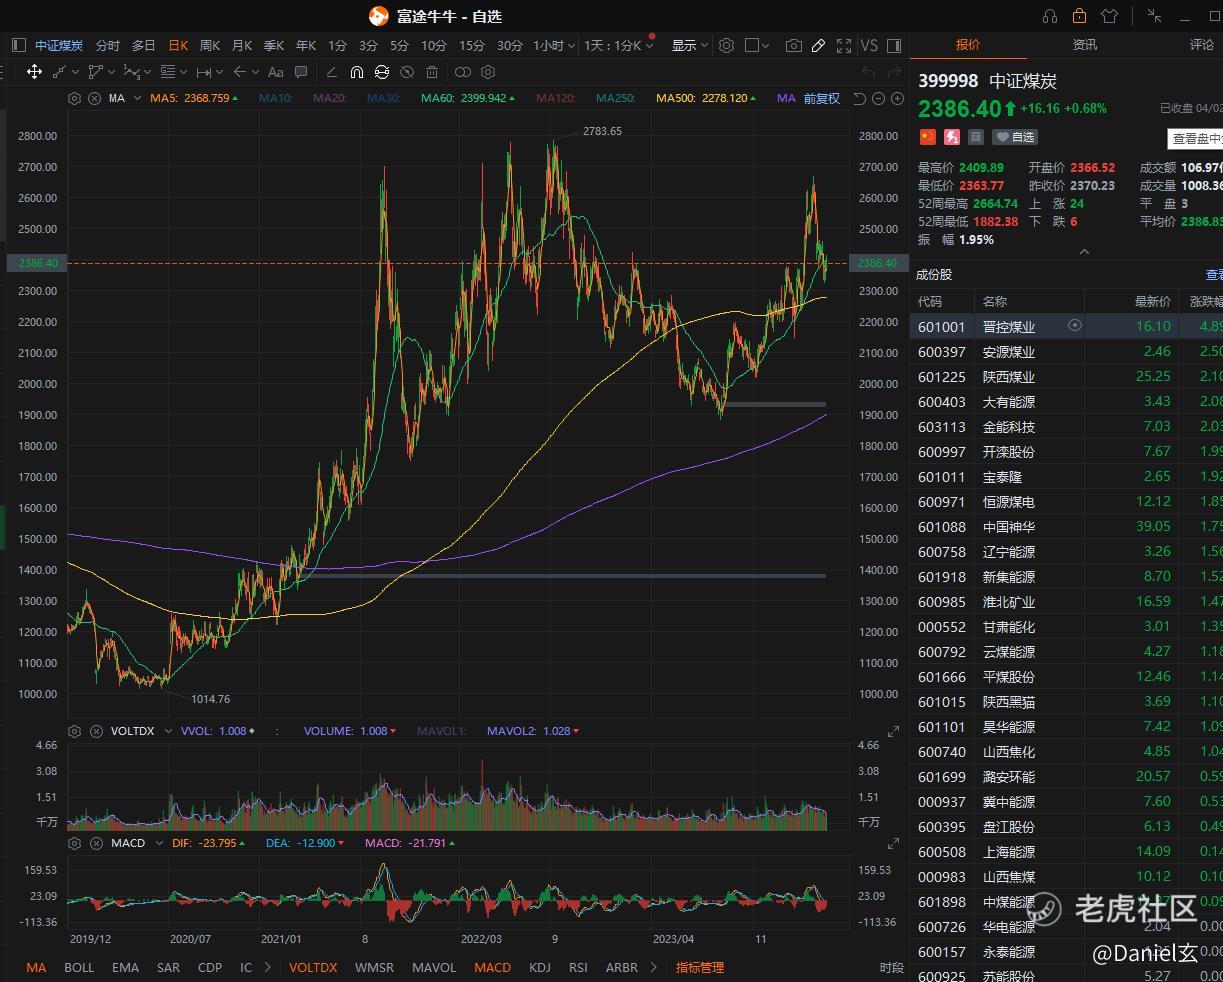This screenshot has width=1223, height=982.
Task: Open VOLTDX indicator settings gear
Action: coord(74,731)
